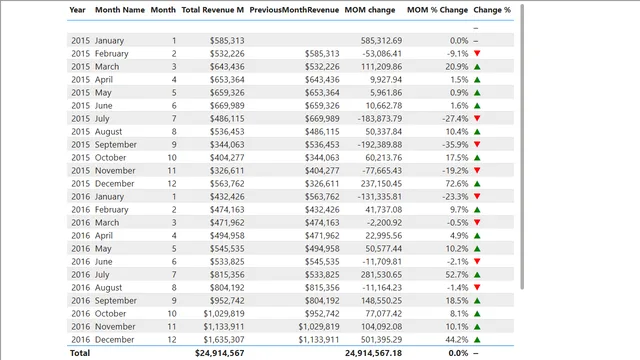Click the red down arrow for 2015 February
Image resolution: width=640 pixels, height=360 pixels.
click(x=477, y=53)
